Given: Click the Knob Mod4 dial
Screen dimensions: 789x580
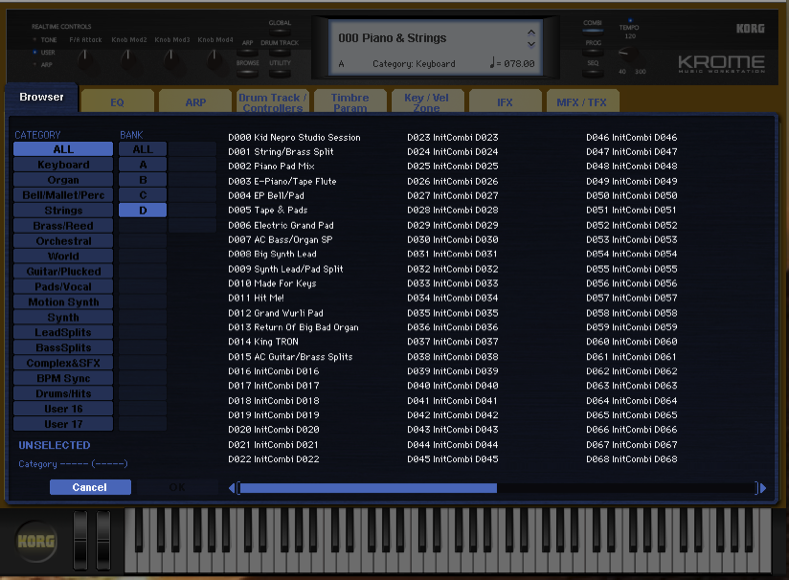Looking at the screenshot, I should 215,60.
